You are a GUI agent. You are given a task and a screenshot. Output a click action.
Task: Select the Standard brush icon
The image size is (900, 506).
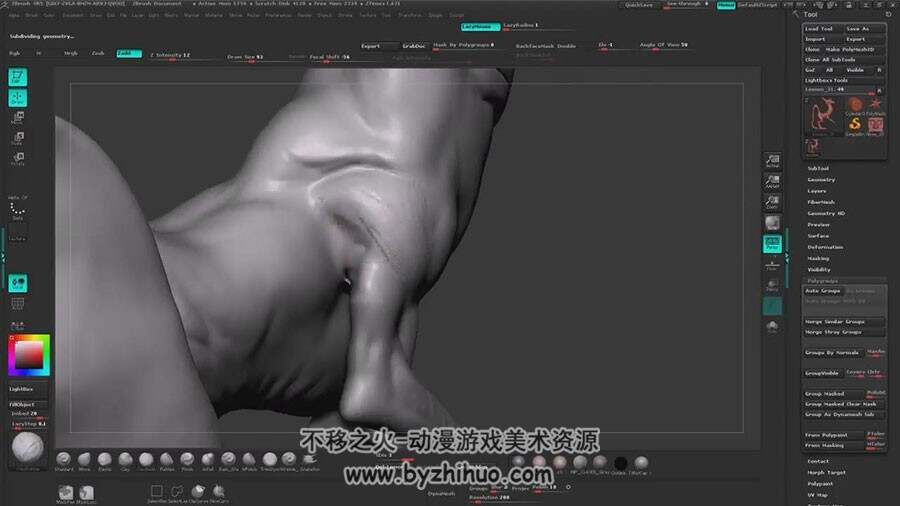[64, 460]
